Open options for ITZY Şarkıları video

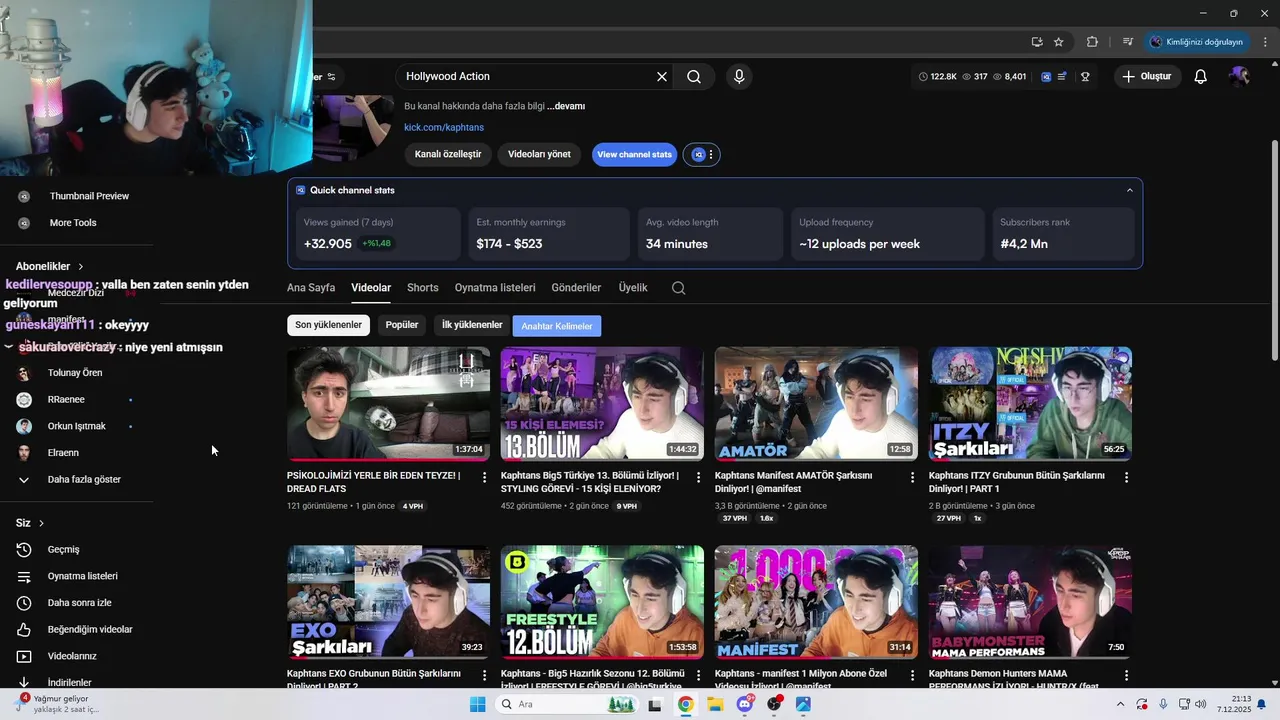[x=1126, y=478]
